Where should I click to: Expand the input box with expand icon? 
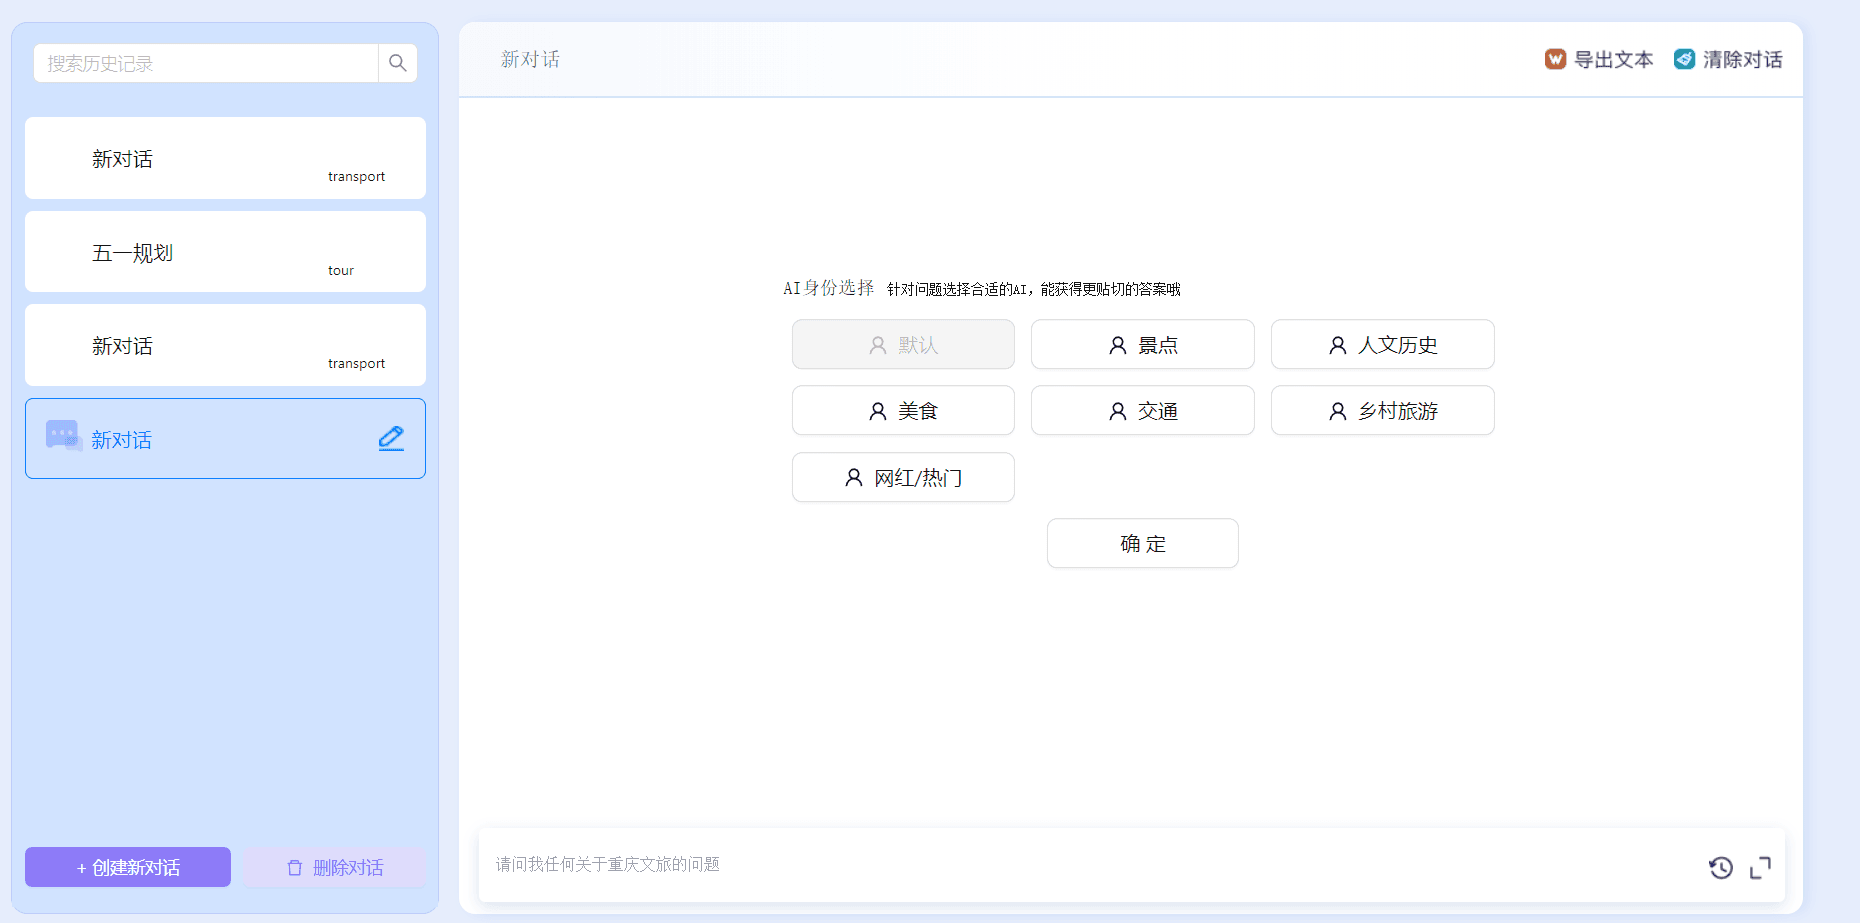click(x=1760, y=867)
